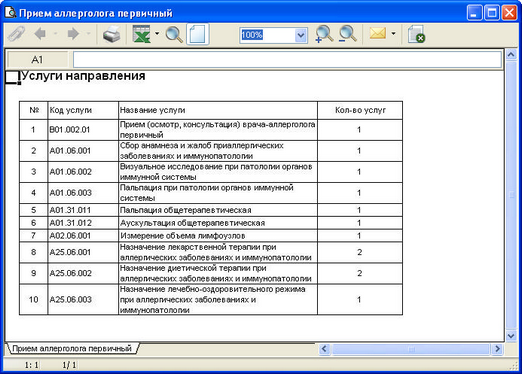Viewport: 522px width, 374px height.
Task: Click row number 10 cell
Action: [x=33, y=300]
